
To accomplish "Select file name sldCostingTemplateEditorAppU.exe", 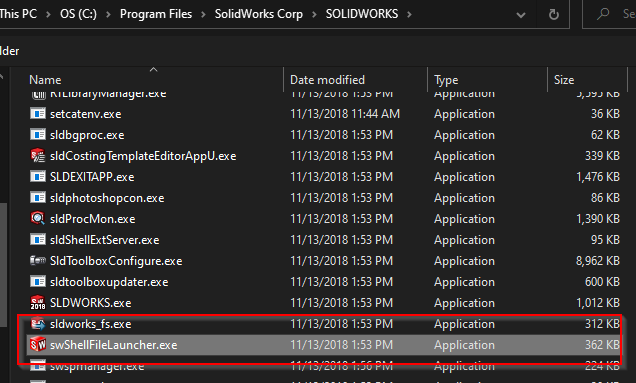I will point(143,156).
